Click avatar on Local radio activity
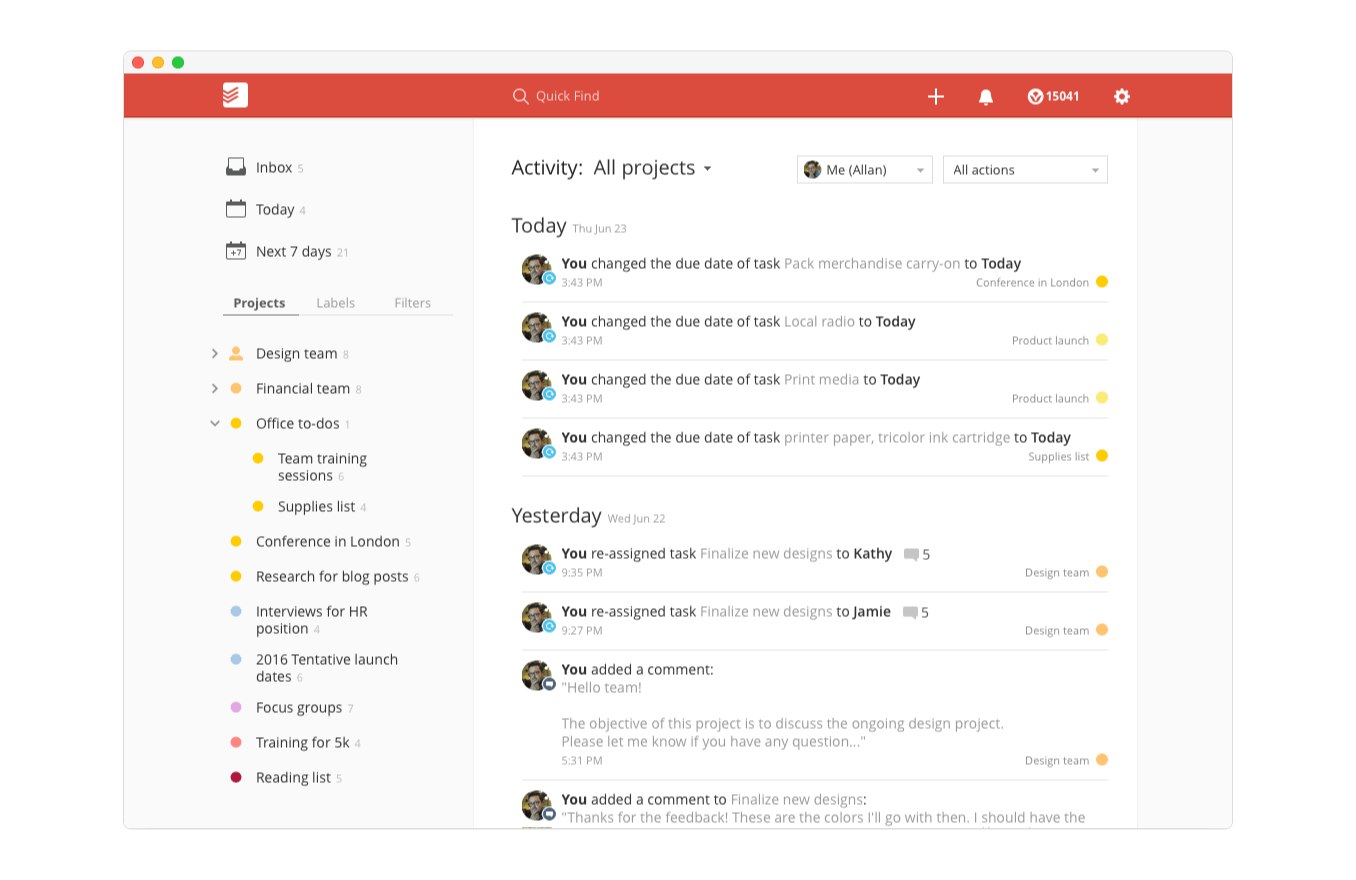Viewport: 1356px width, 880px height. (537, 327)
